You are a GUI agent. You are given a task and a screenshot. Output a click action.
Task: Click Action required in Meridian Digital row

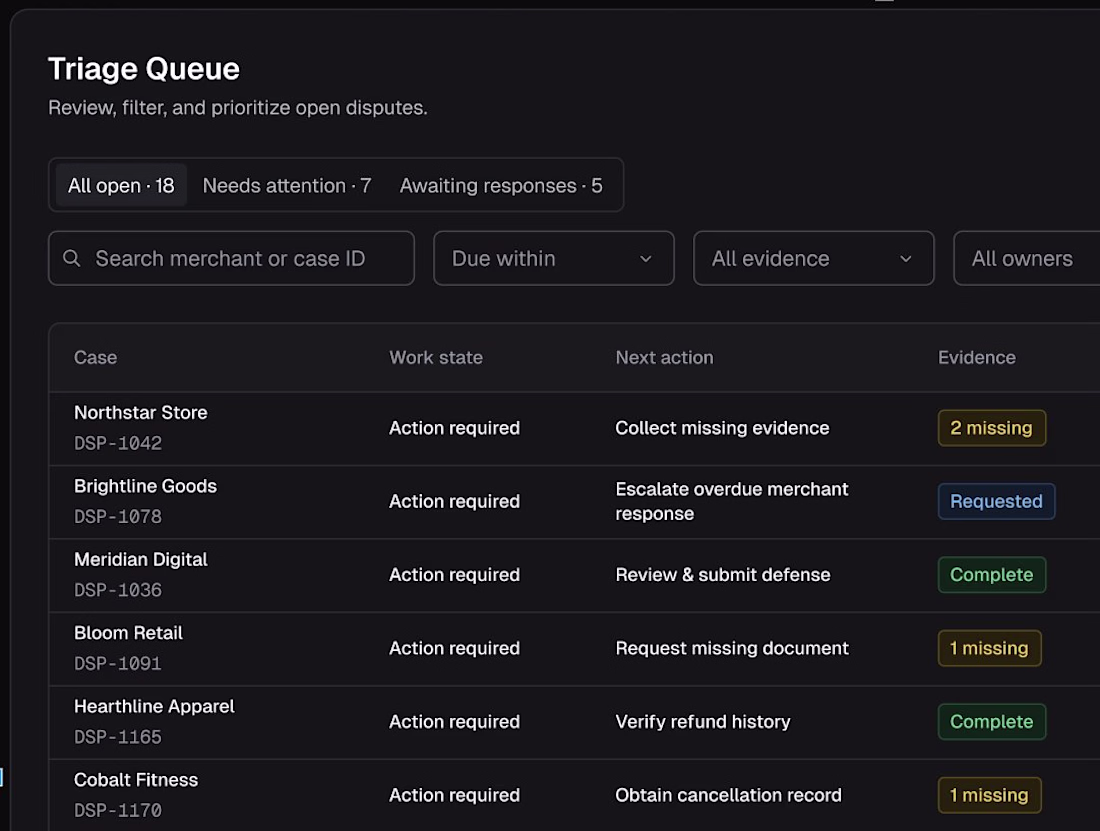click(455, 575)
